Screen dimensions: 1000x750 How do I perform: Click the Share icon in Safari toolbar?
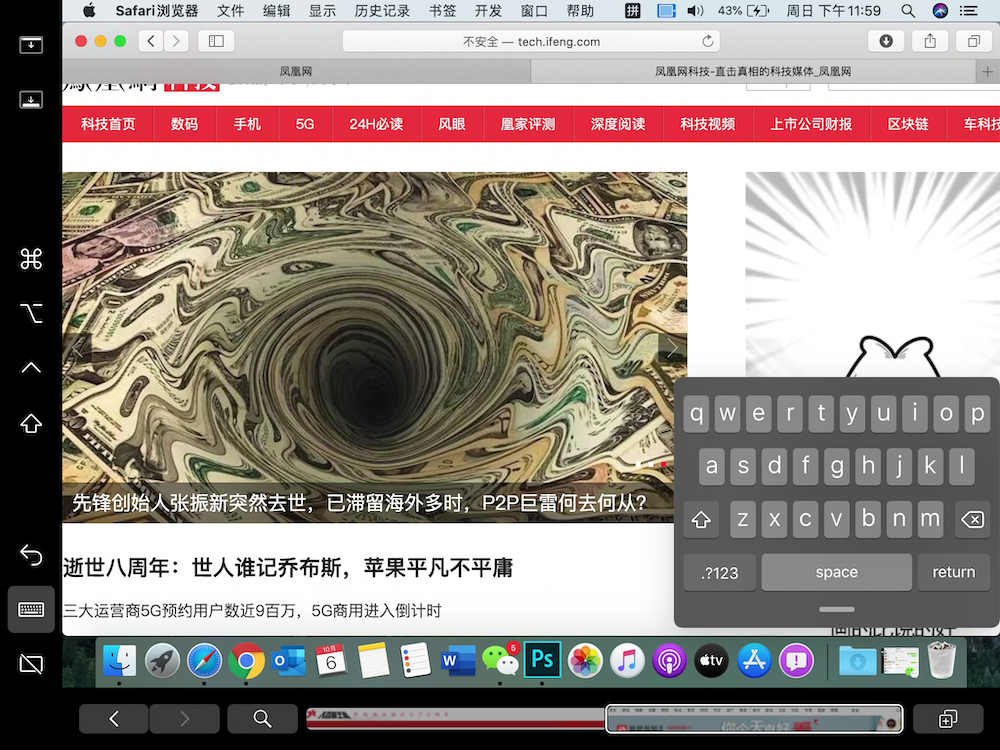(930, 41)
